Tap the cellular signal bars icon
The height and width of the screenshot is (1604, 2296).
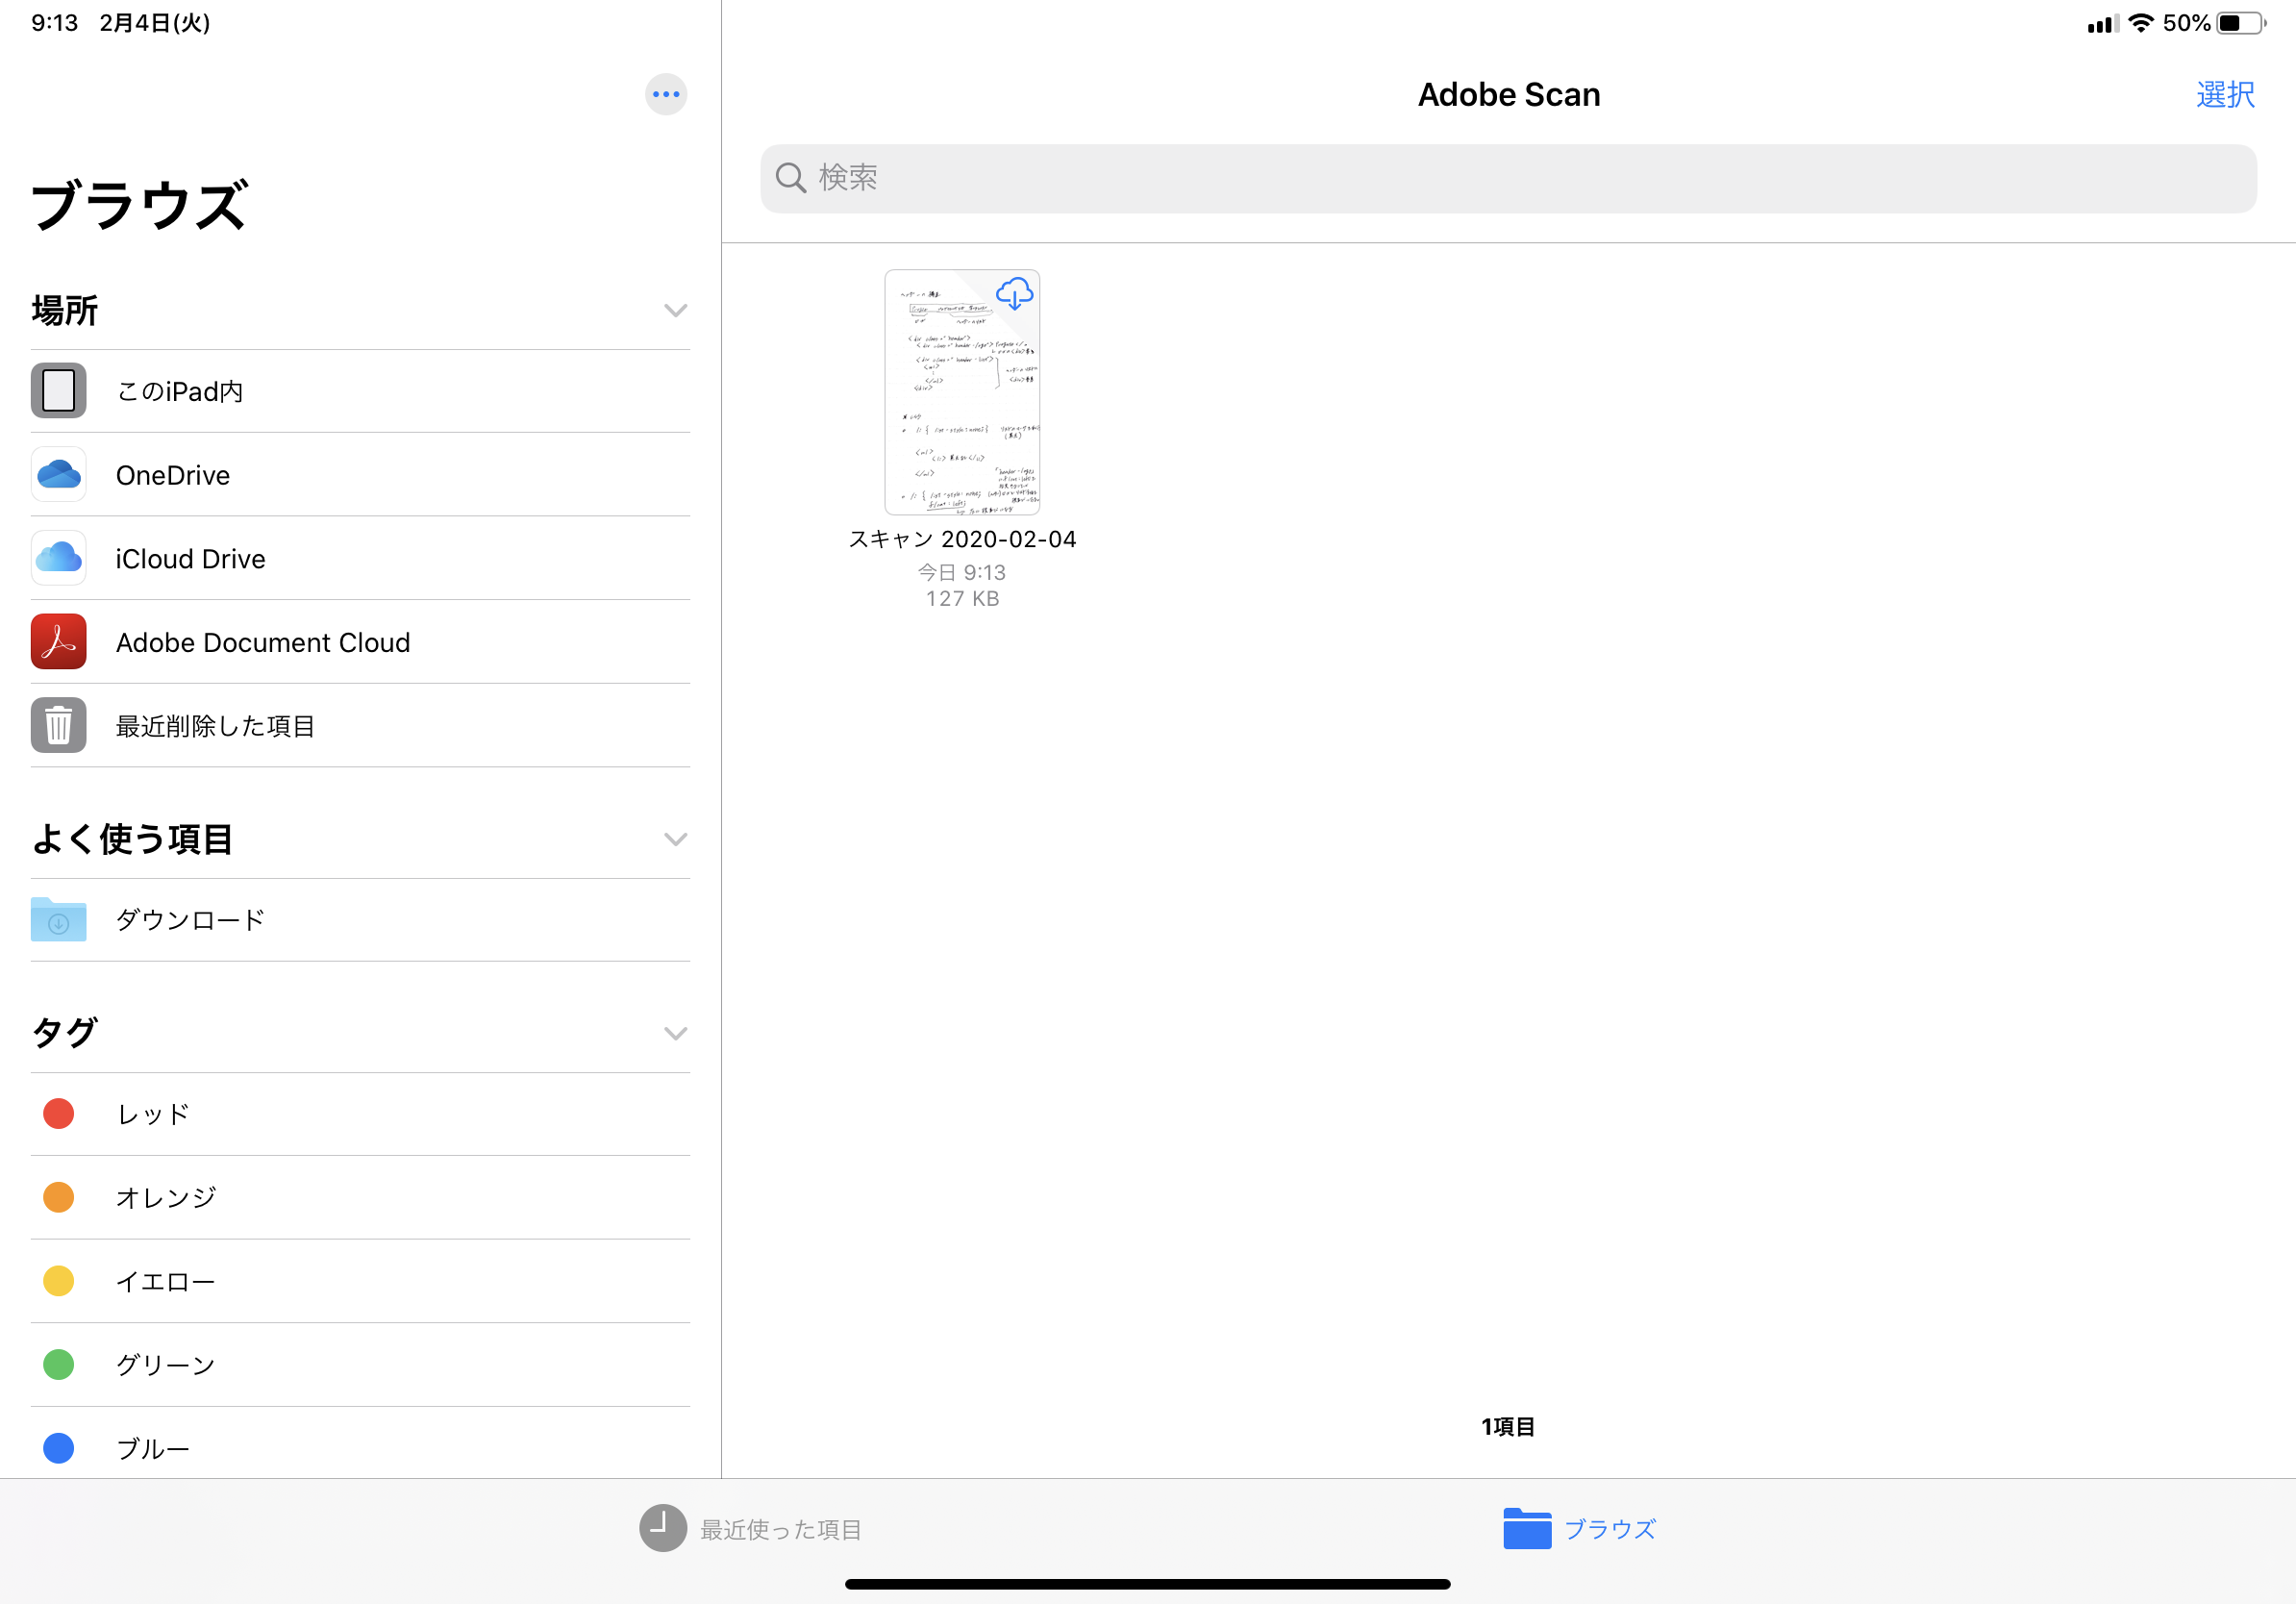(x=2103, y=23)
